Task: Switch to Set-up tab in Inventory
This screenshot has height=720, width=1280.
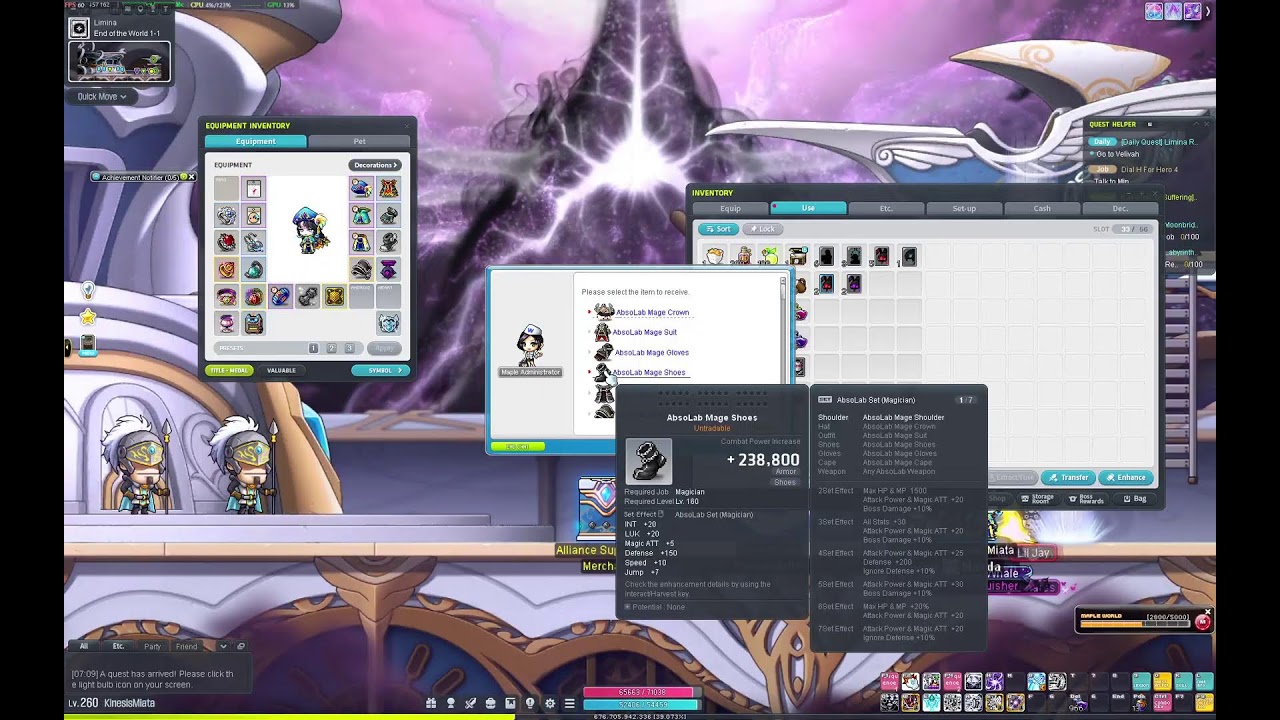Action: coord(964,208)
